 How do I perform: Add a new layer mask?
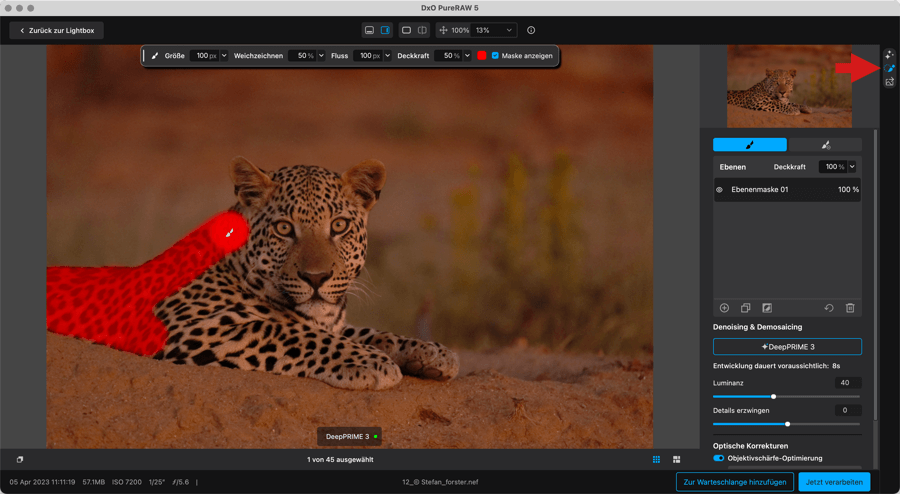(724, 308)
